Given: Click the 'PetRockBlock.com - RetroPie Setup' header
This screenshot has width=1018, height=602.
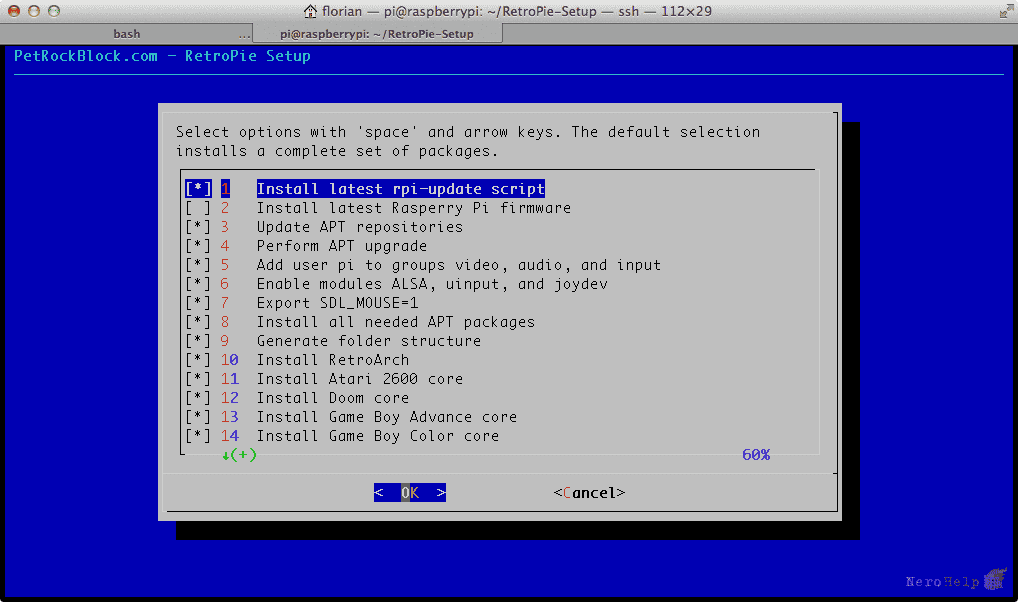Looking at the screenshot, I should pos(162,56).
